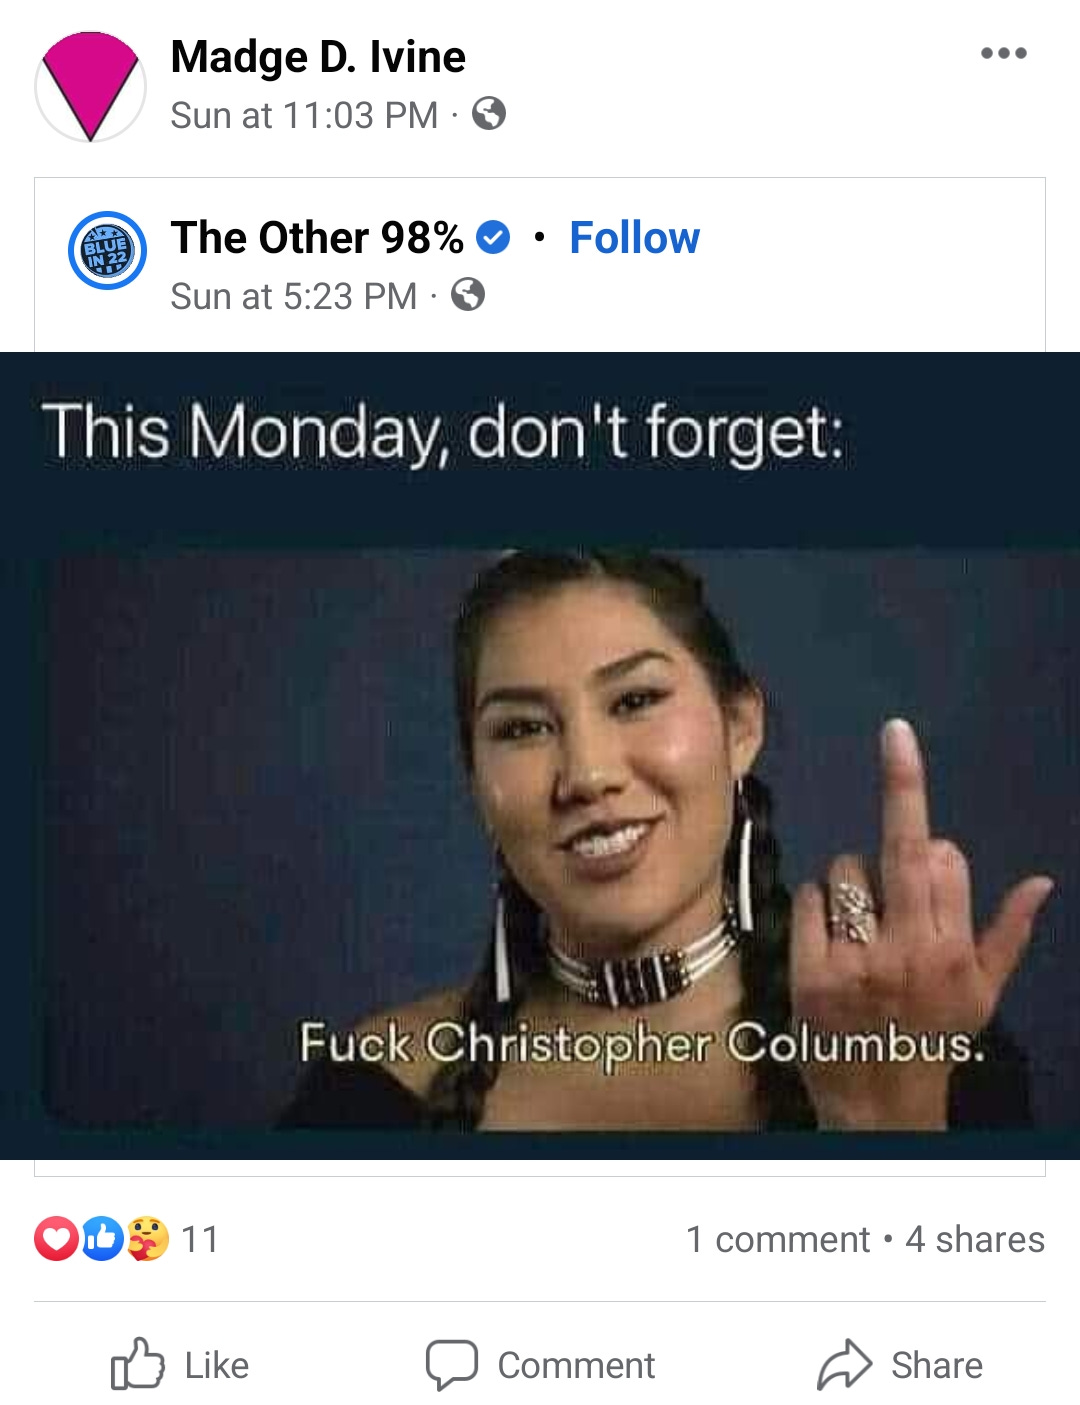Open the reactions count 11

tap(200, 1240)
